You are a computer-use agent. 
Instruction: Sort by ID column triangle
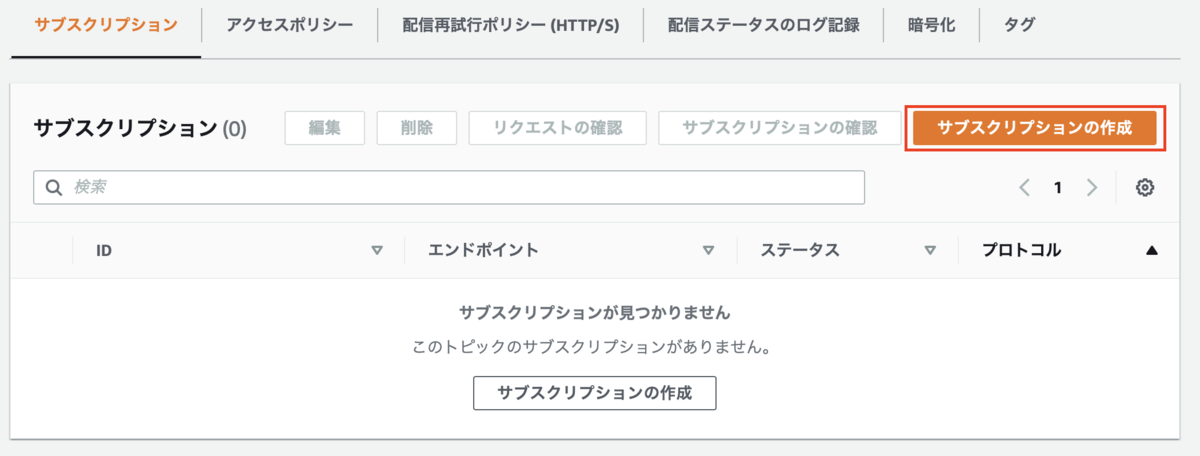tap(377, 251)
